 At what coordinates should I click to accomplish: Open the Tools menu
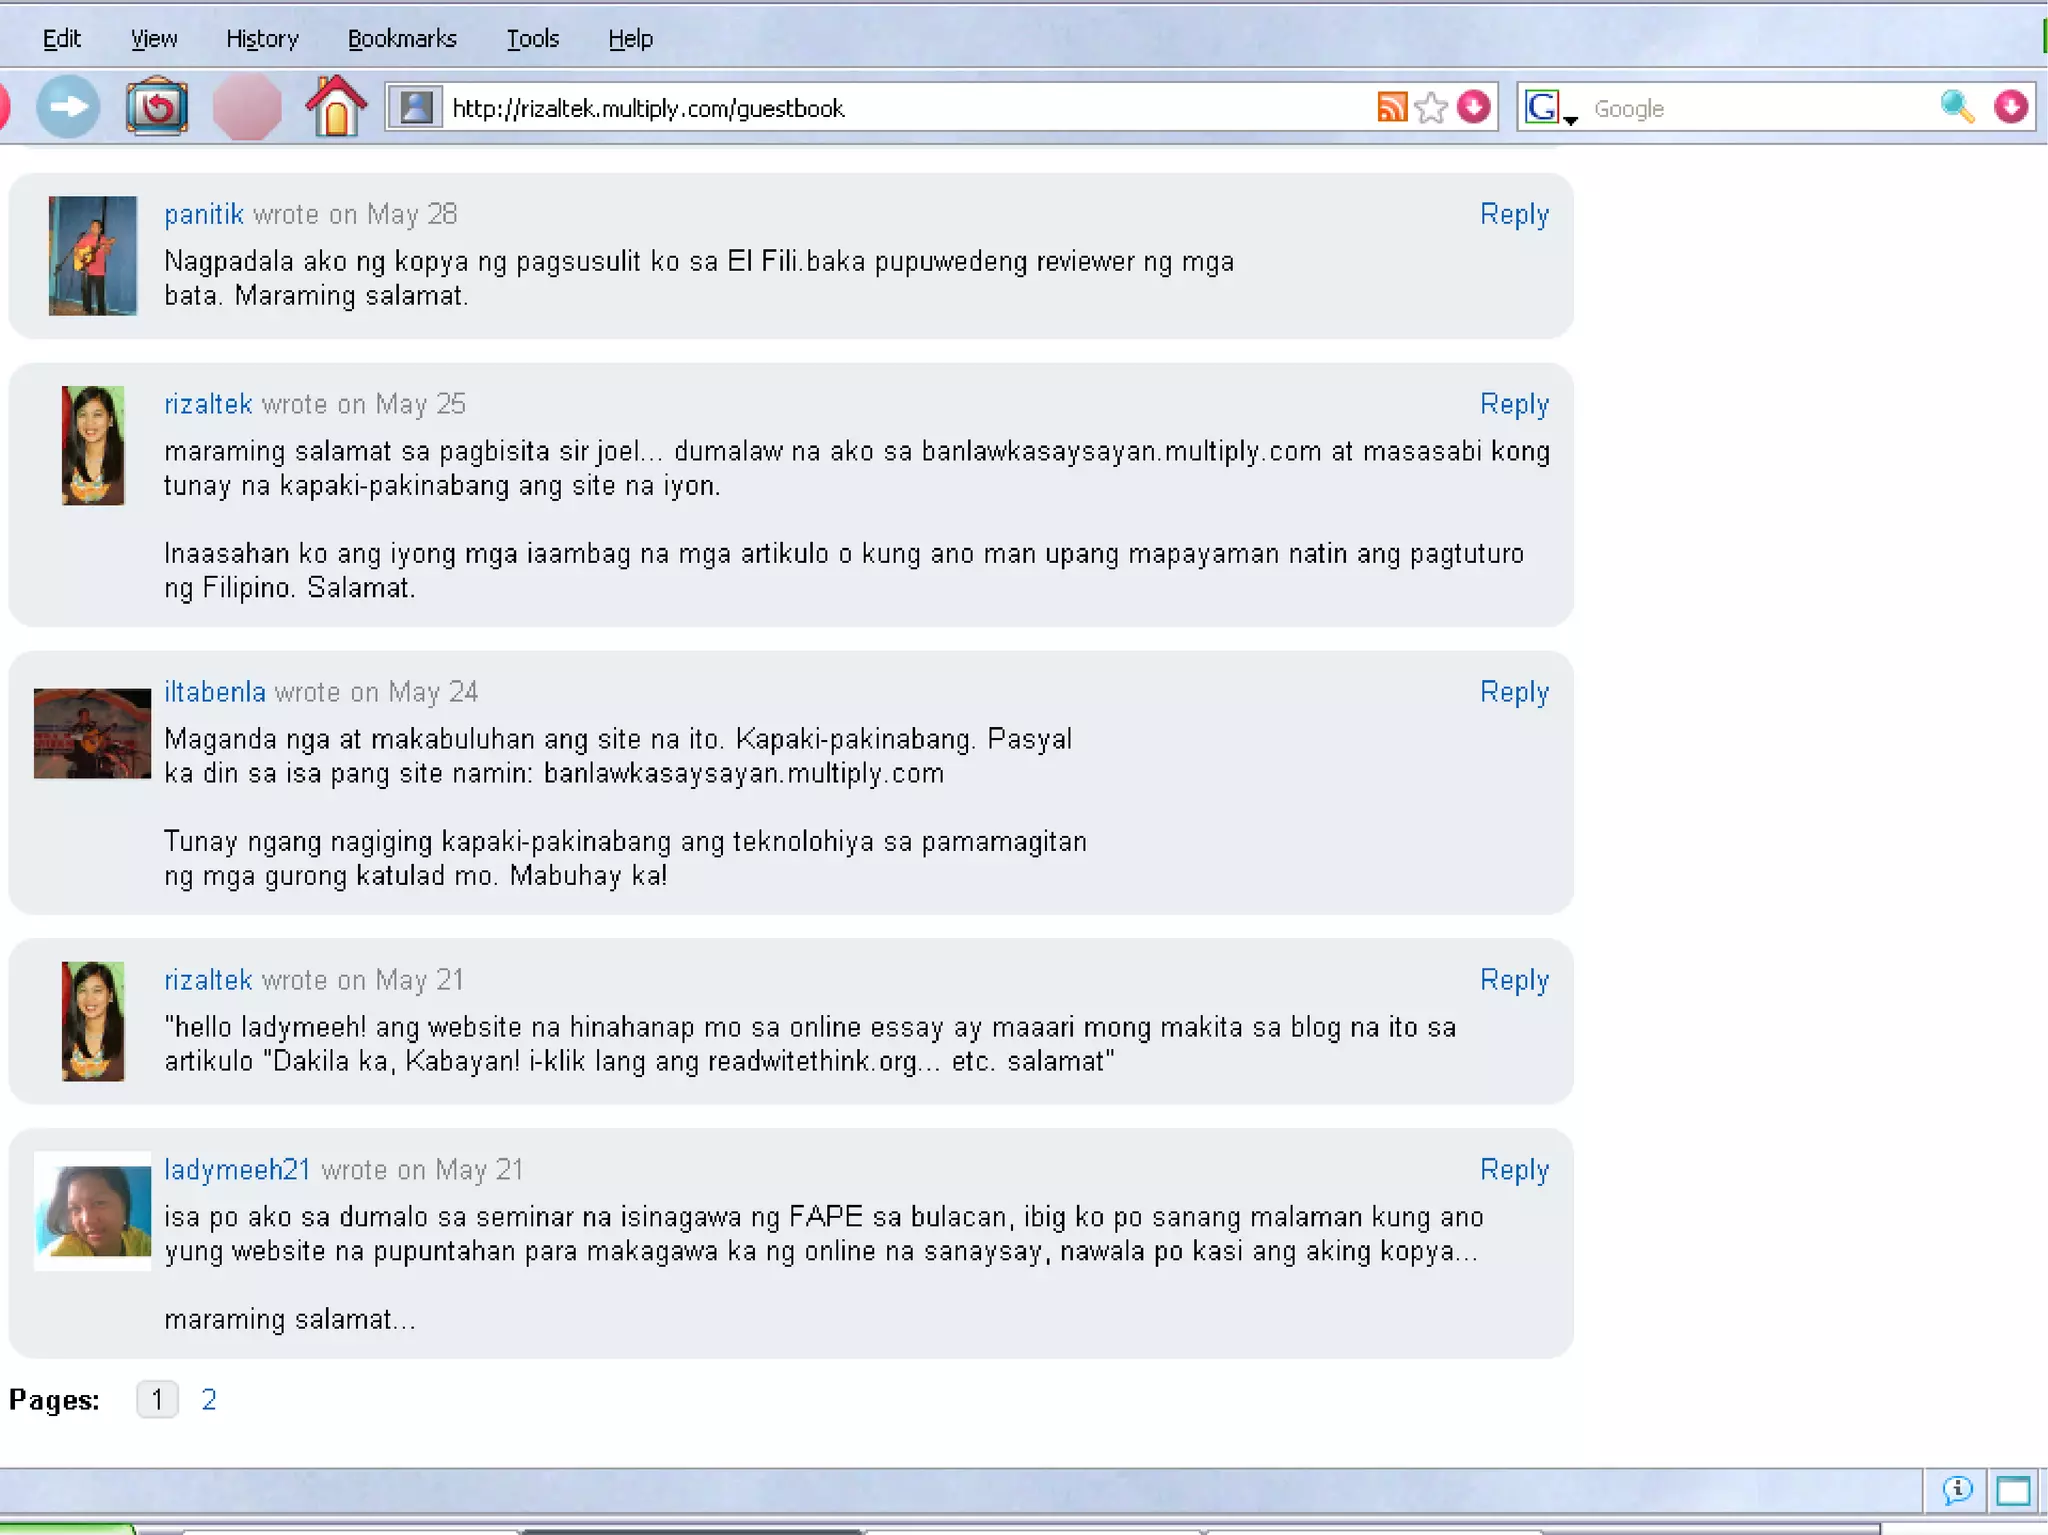pyautogui.click(x=532, y=39)
